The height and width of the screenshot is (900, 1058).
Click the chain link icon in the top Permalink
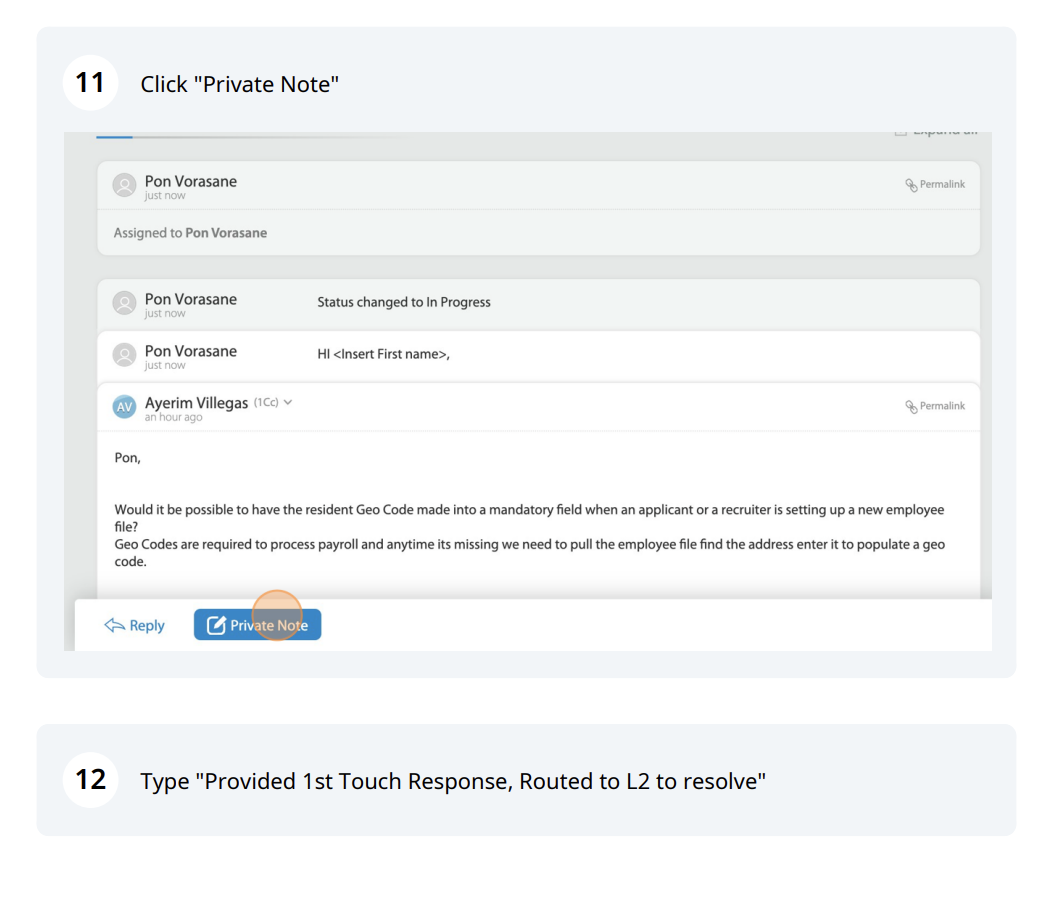911,185
